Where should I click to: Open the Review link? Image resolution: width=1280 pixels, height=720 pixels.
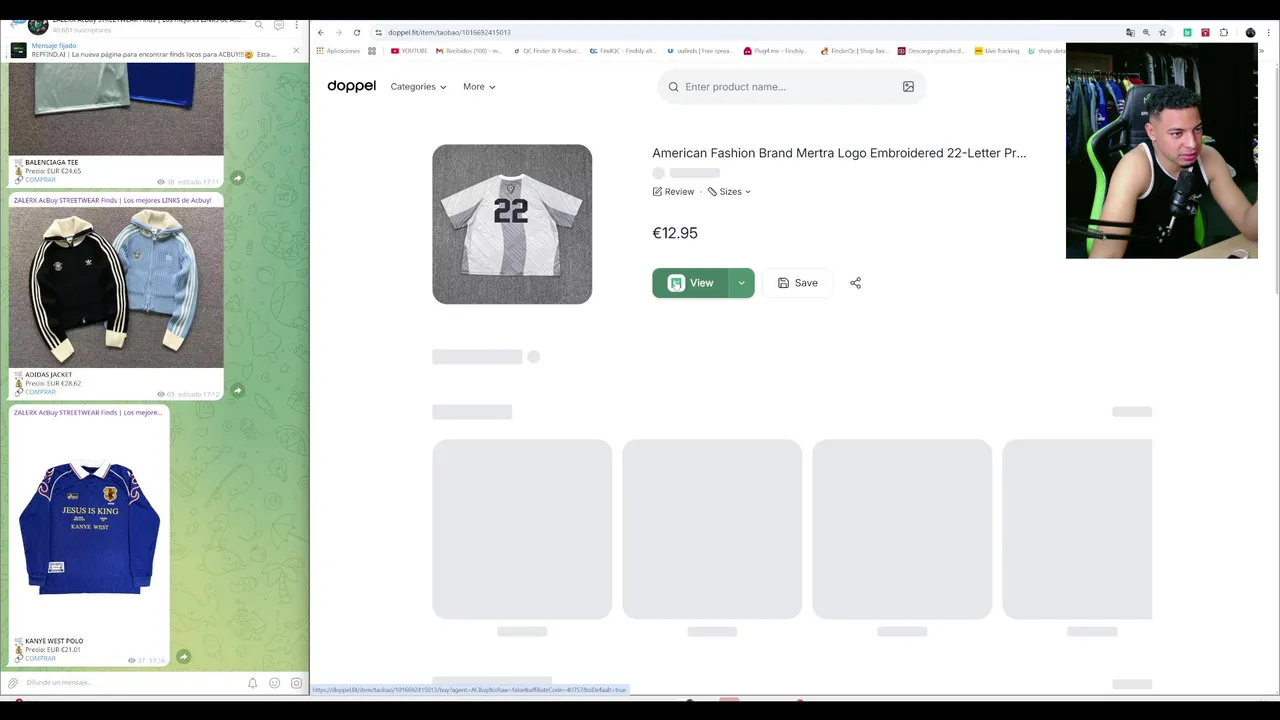coord(673,192)
